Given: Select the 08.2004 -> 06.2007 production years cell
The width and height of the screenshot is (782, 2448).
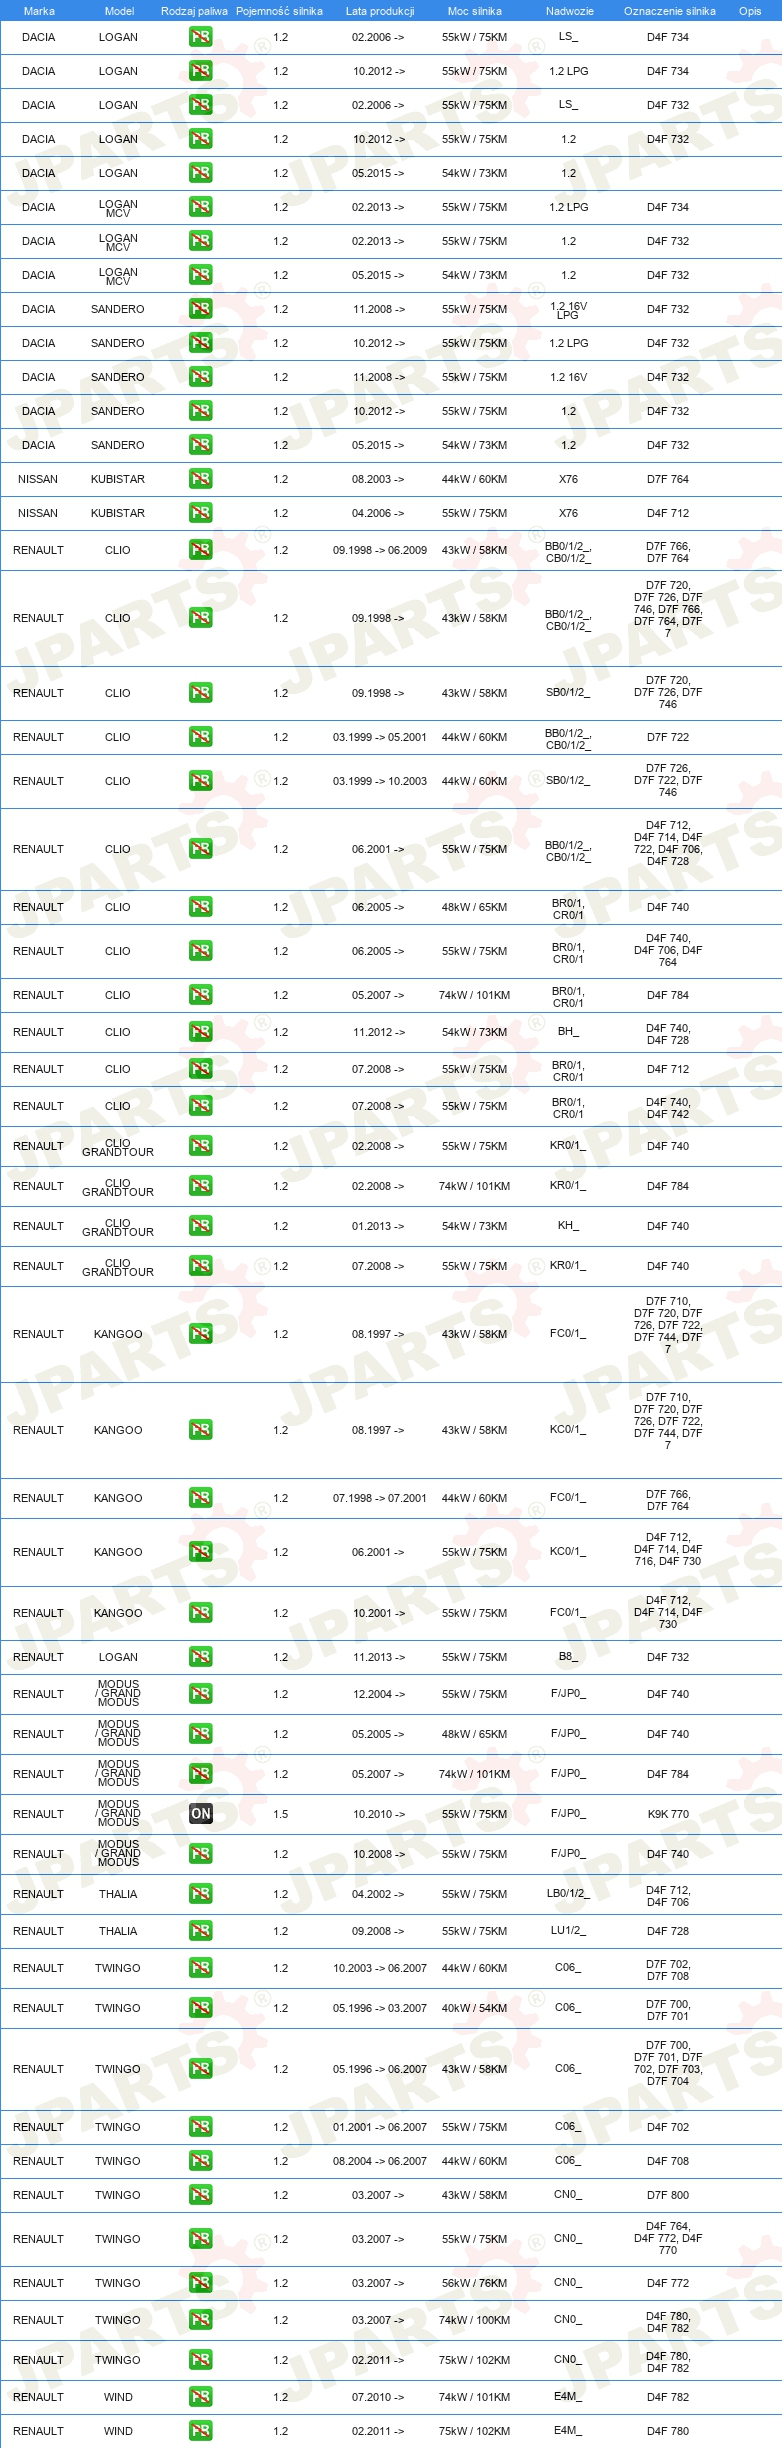Looking at the screenshot, I should pyautogui.click(x=380, y=2160).
